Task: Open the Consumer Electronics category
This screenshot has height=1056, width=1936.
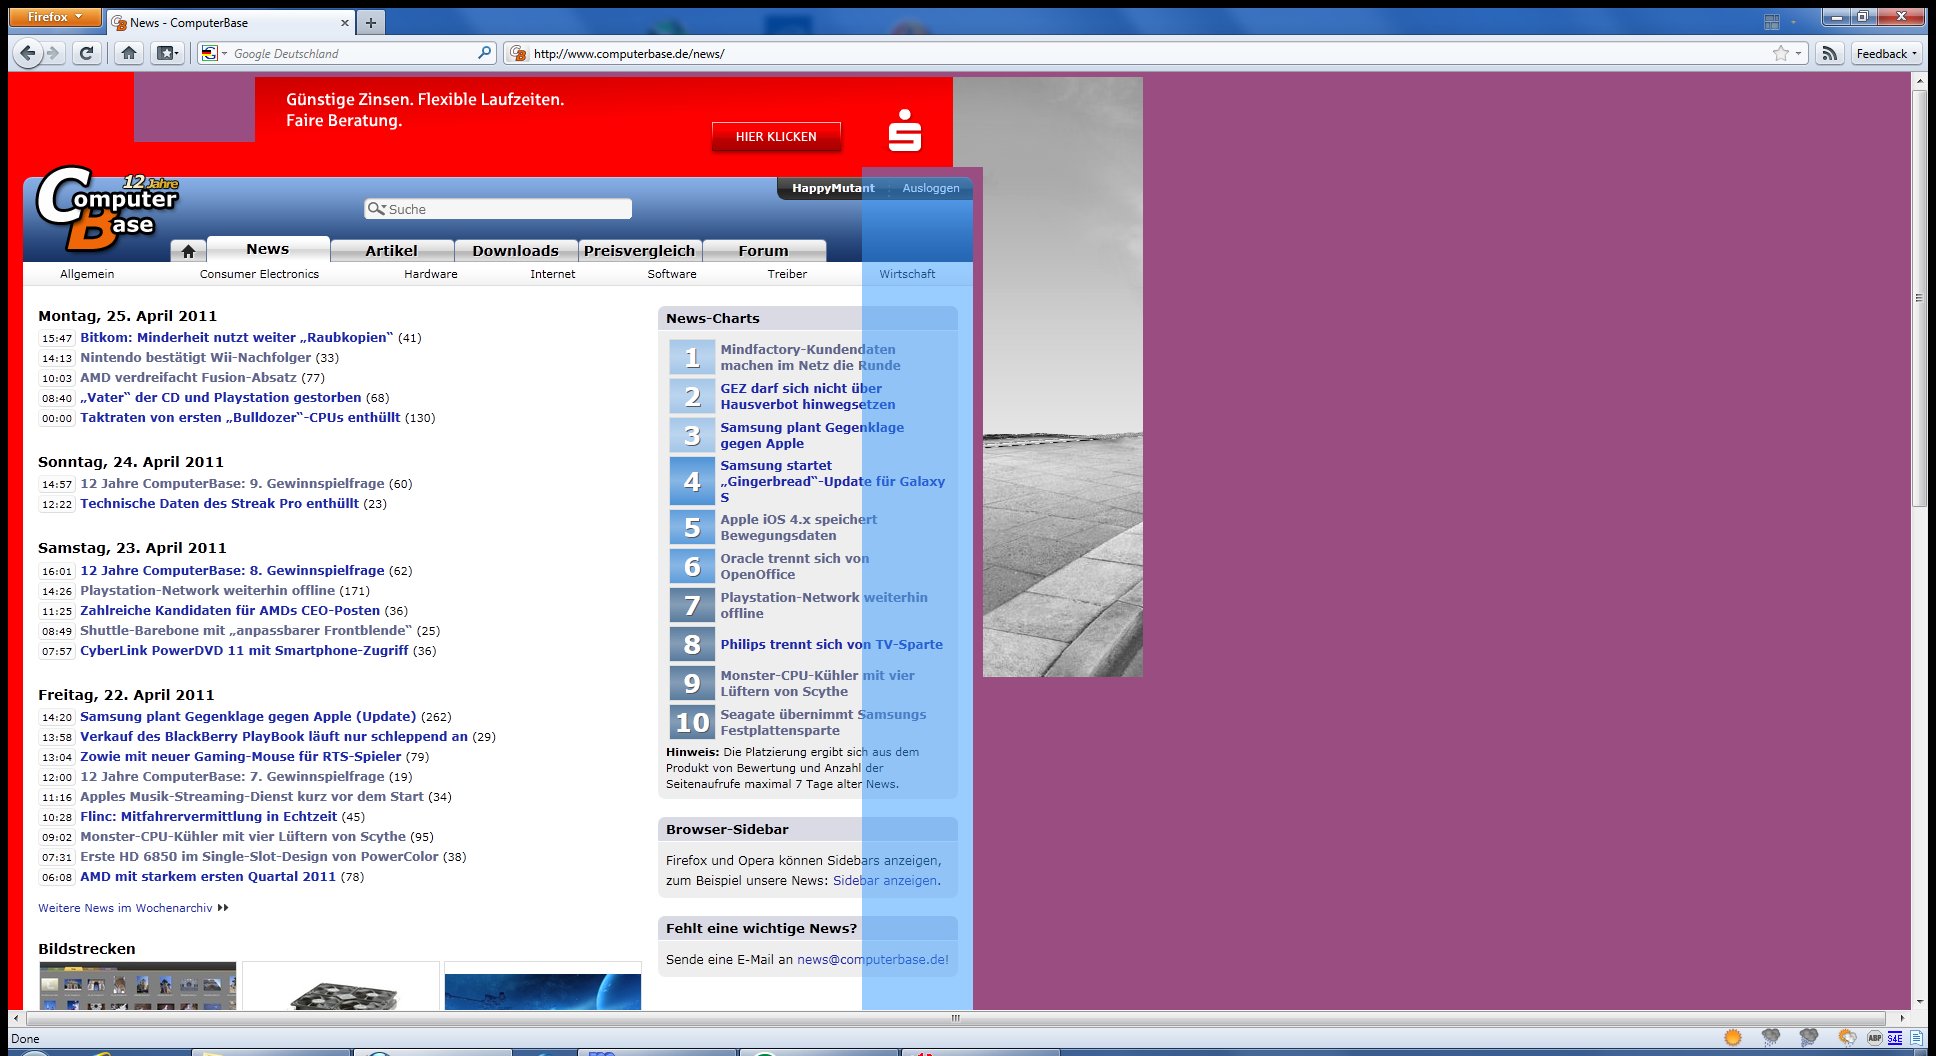Action: (259, 274)
